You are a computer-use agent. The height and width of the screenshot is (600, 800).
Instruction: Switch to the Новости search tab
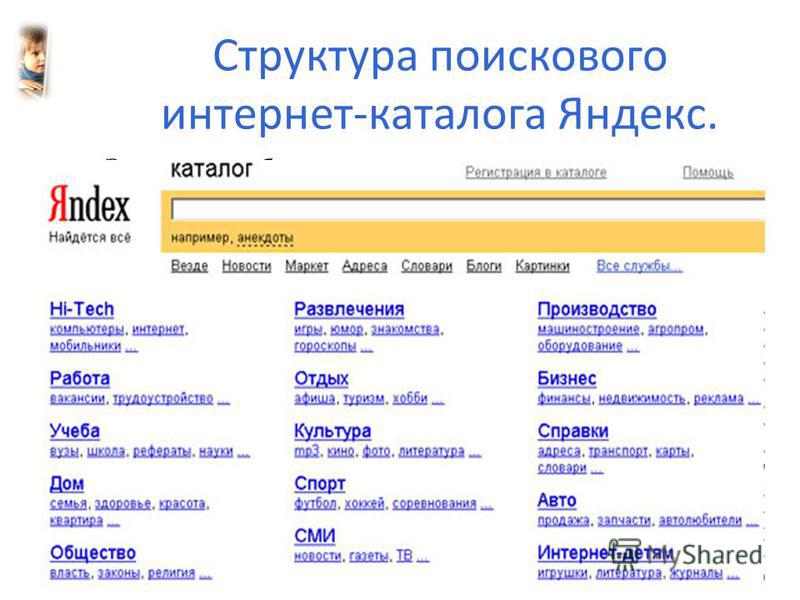pos(246,266)
